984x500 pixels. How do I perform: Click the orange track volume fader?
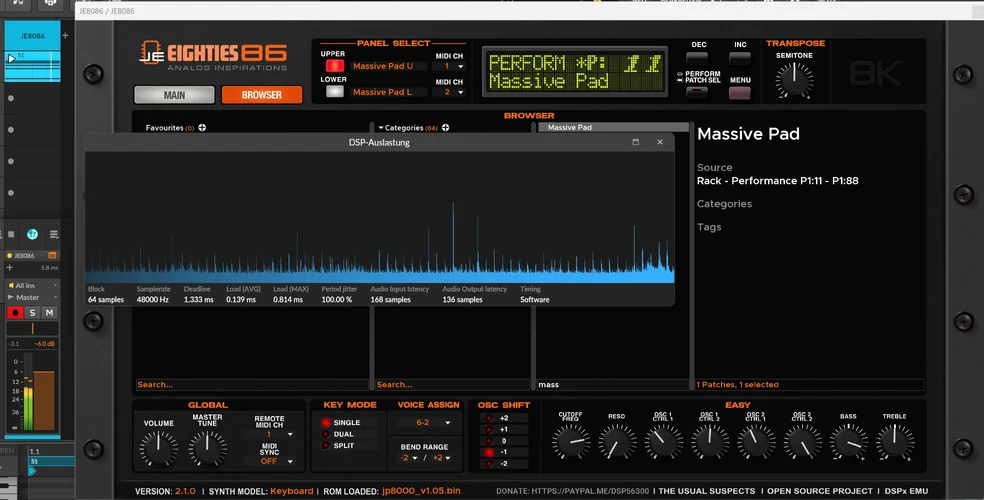click(x=43, y=400)
